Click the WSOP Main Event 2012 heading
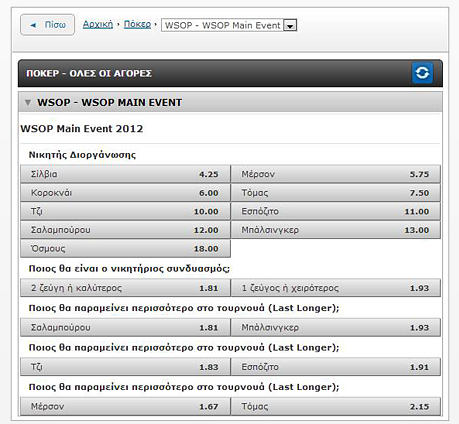 point(82,129)
